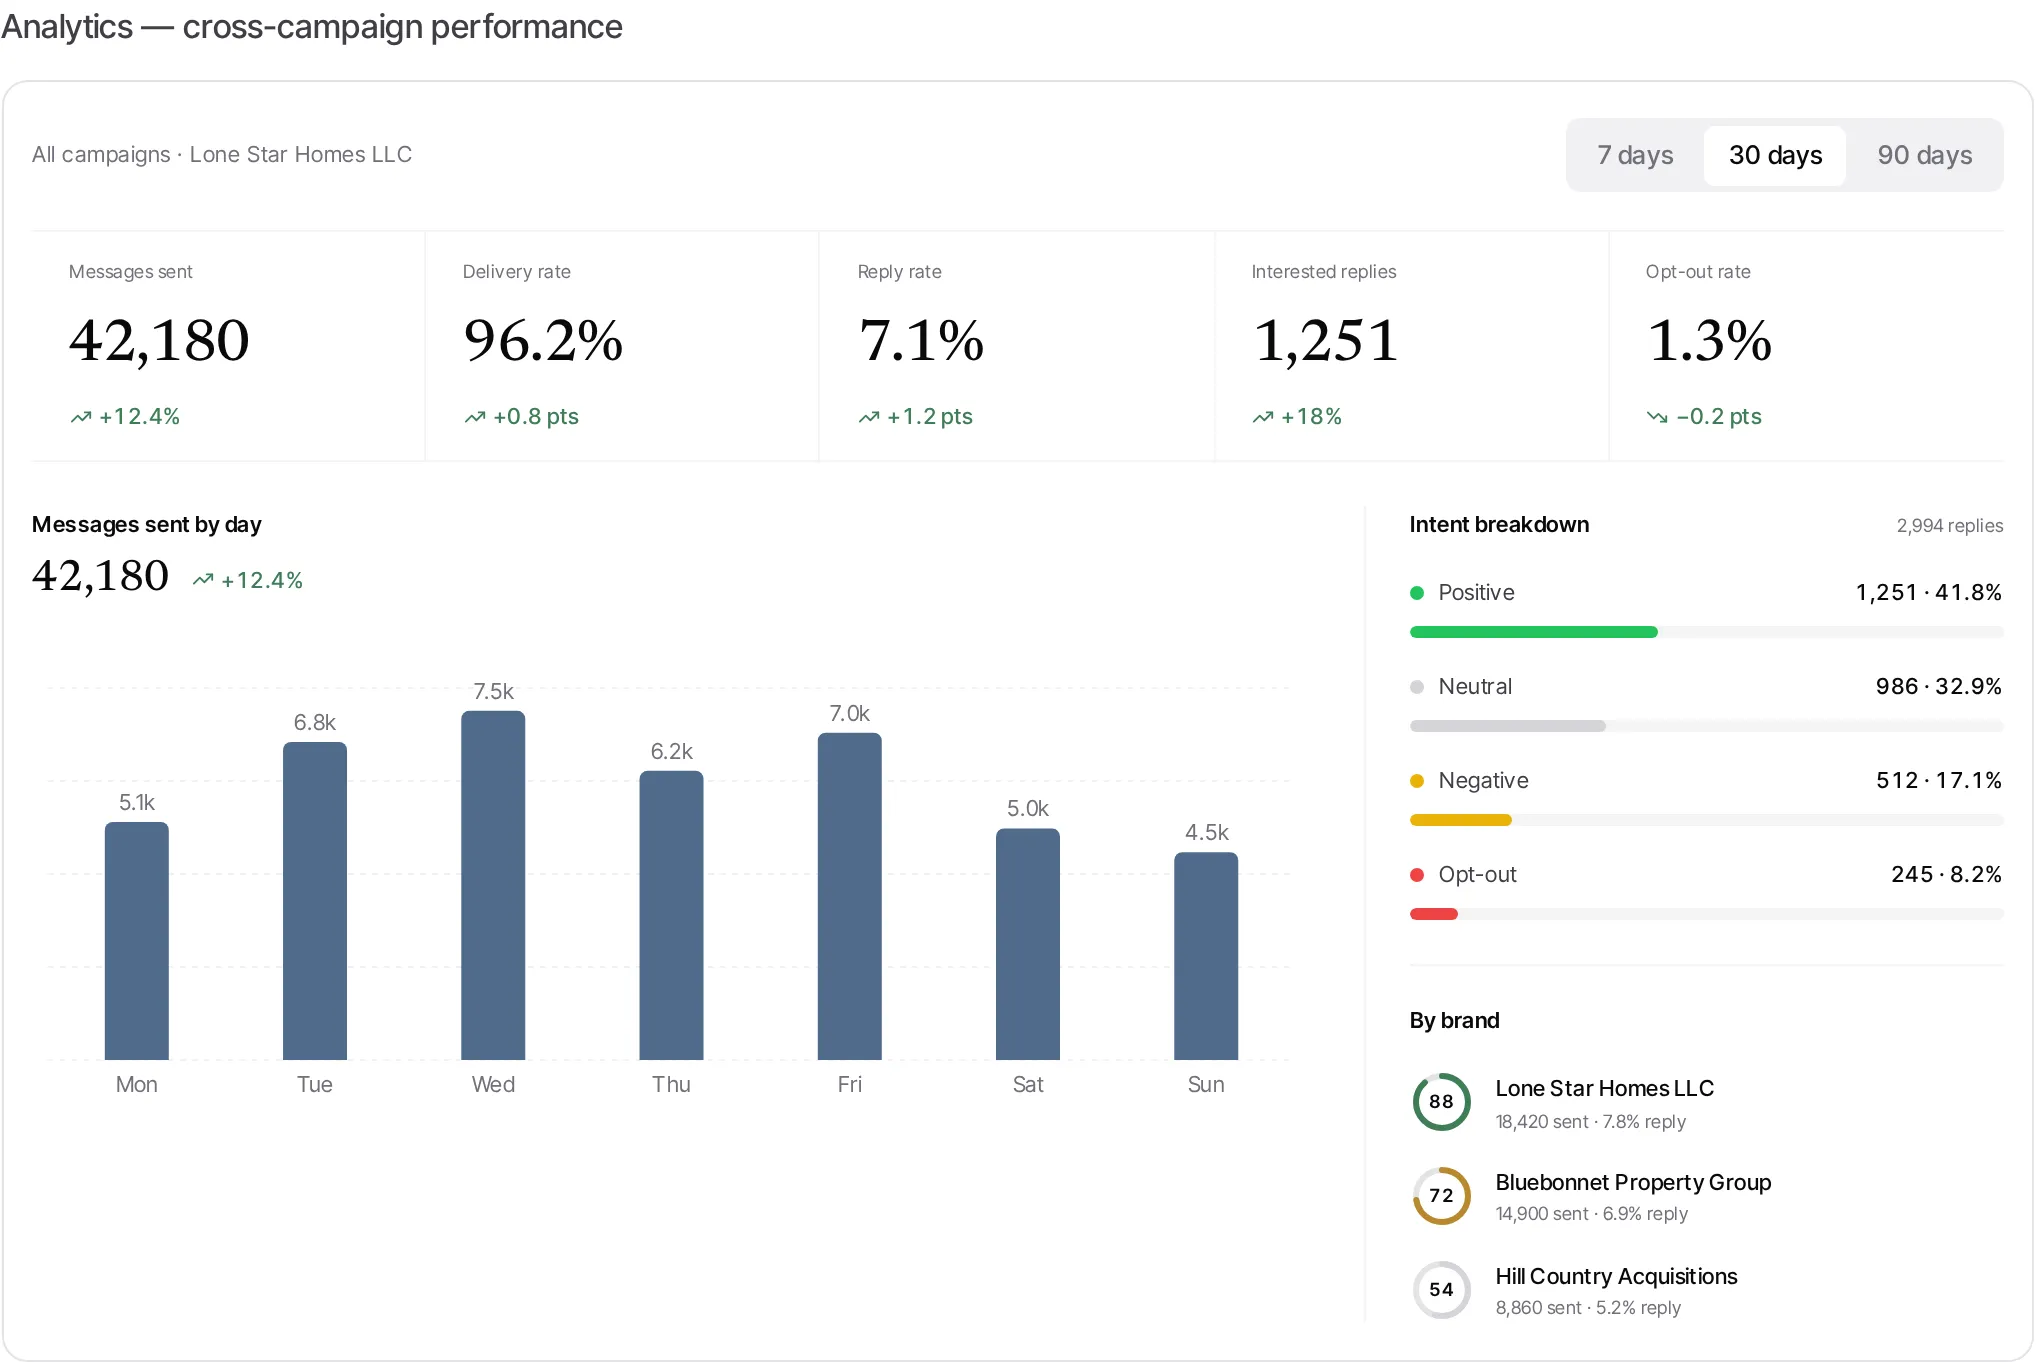2036x1362 pixels.
Task: Open the Hill Country Acquisitions brand row
Action: pyautogui.click(x=1706, y=1290)
